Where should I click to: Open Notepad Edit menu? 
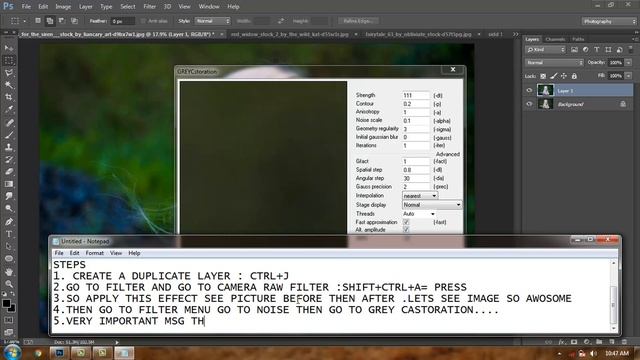pyautogui.click(x=74, y=253)
